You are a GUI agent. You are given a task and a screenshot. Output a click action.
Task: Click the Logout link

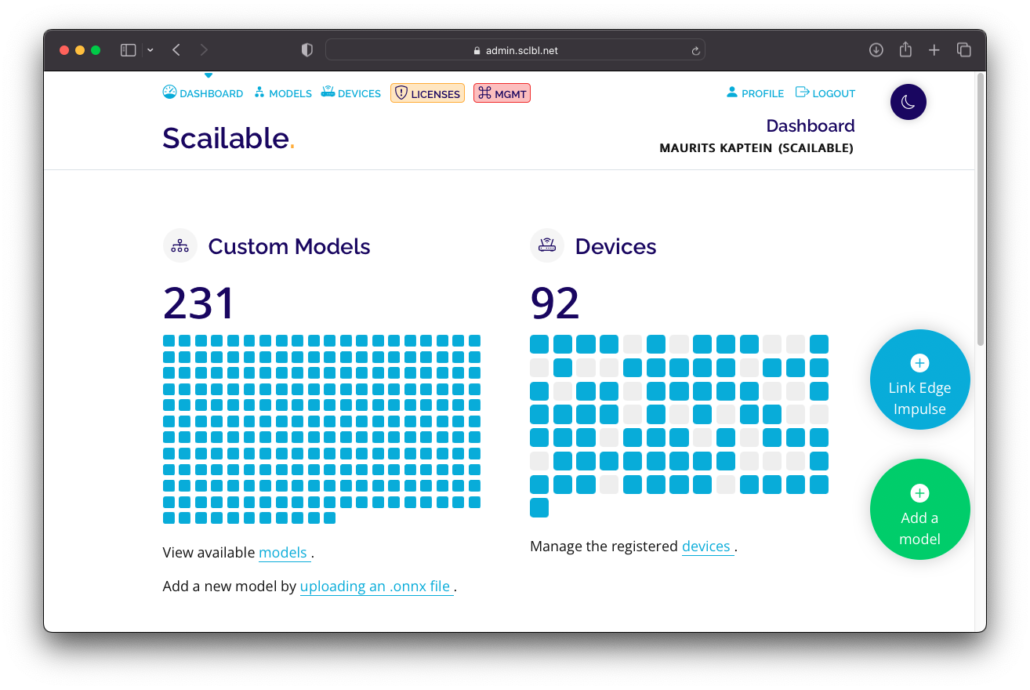pos(825,93)
